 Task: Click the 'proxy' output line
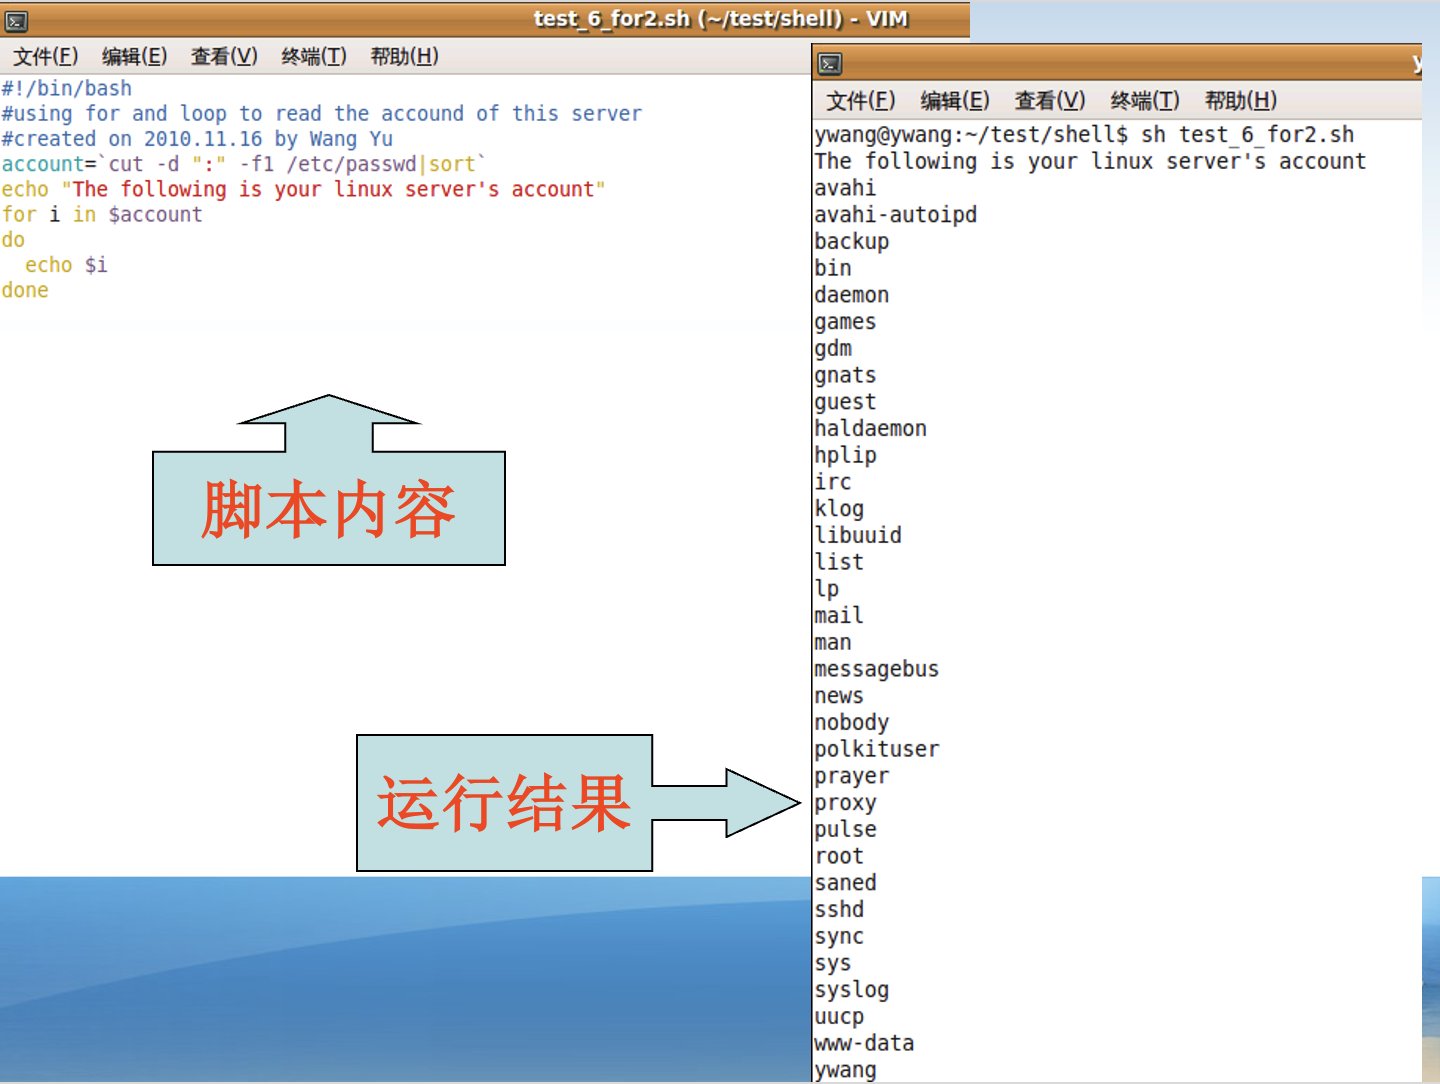tap(845, 802)
